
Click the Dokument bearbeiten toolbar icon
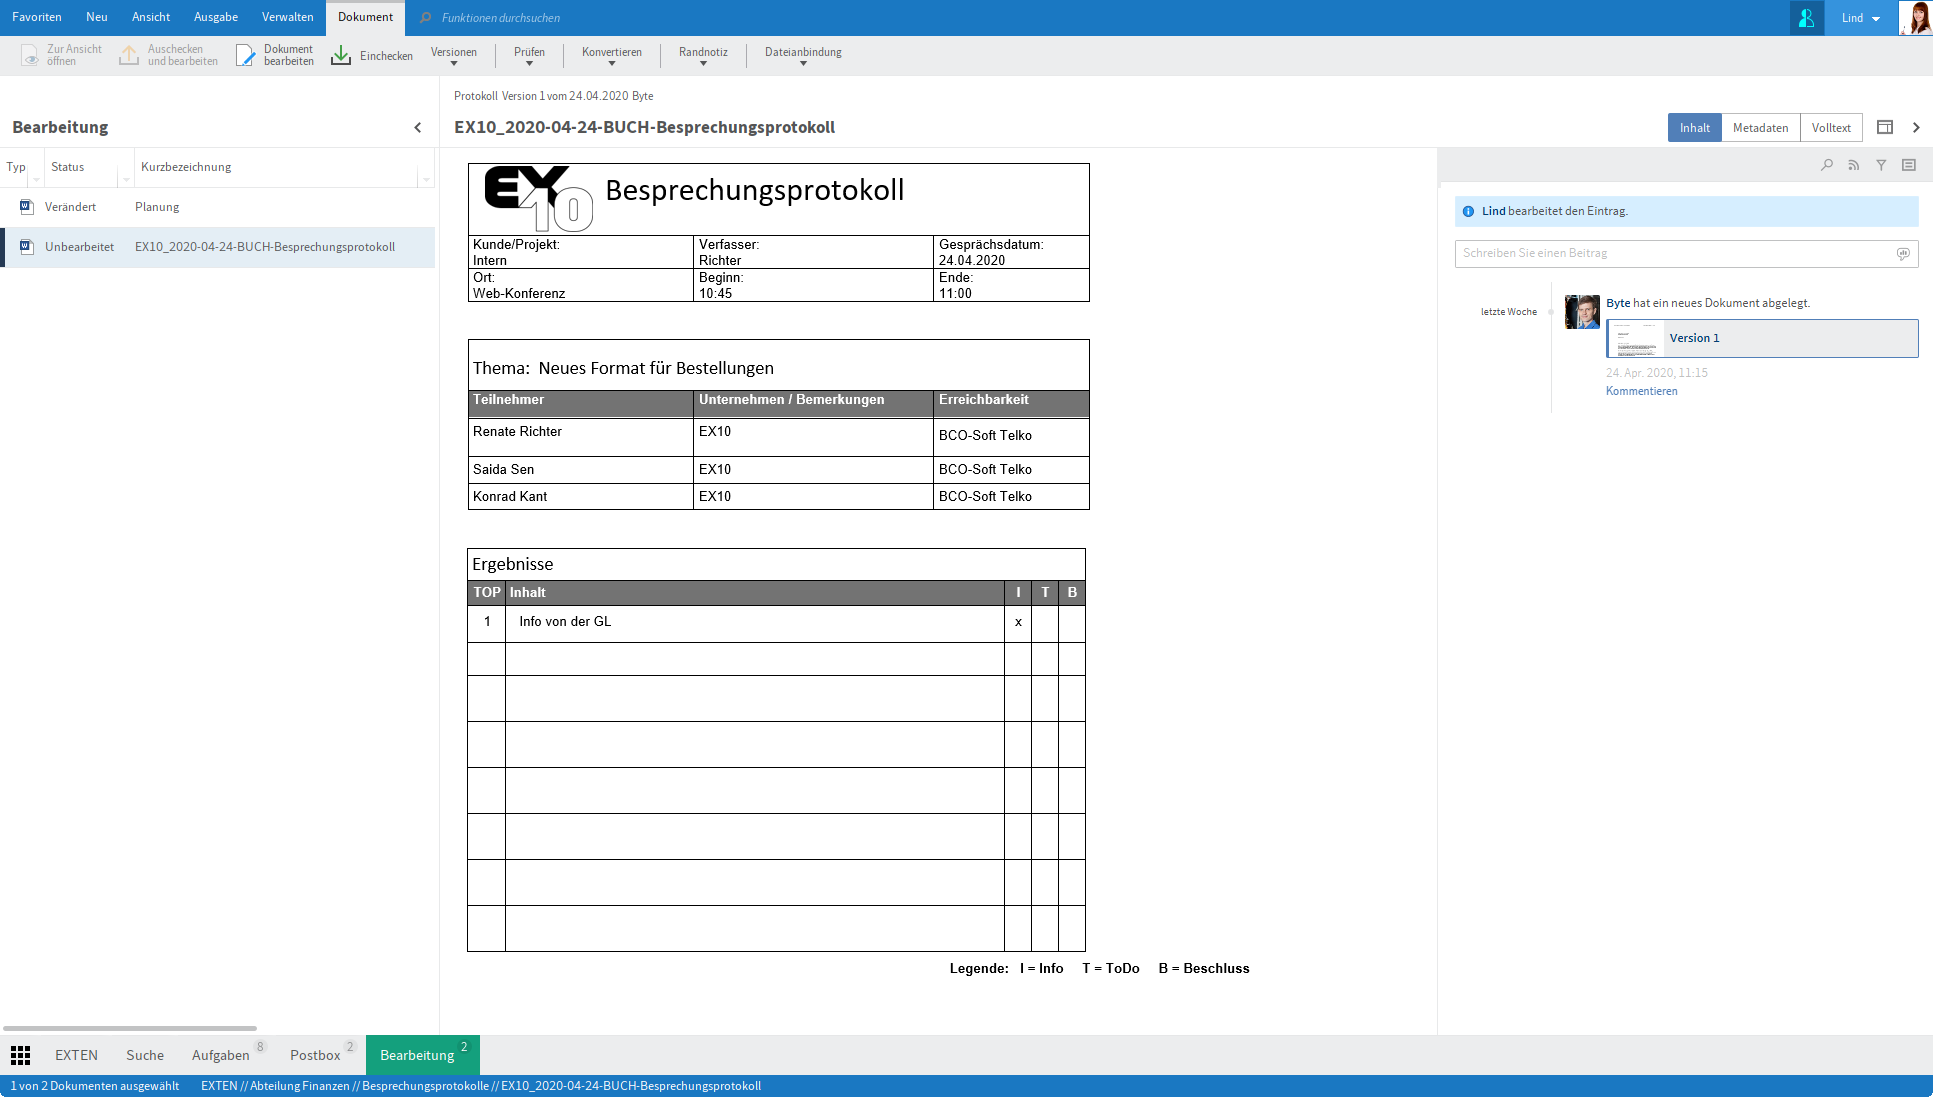pos(246,55)
